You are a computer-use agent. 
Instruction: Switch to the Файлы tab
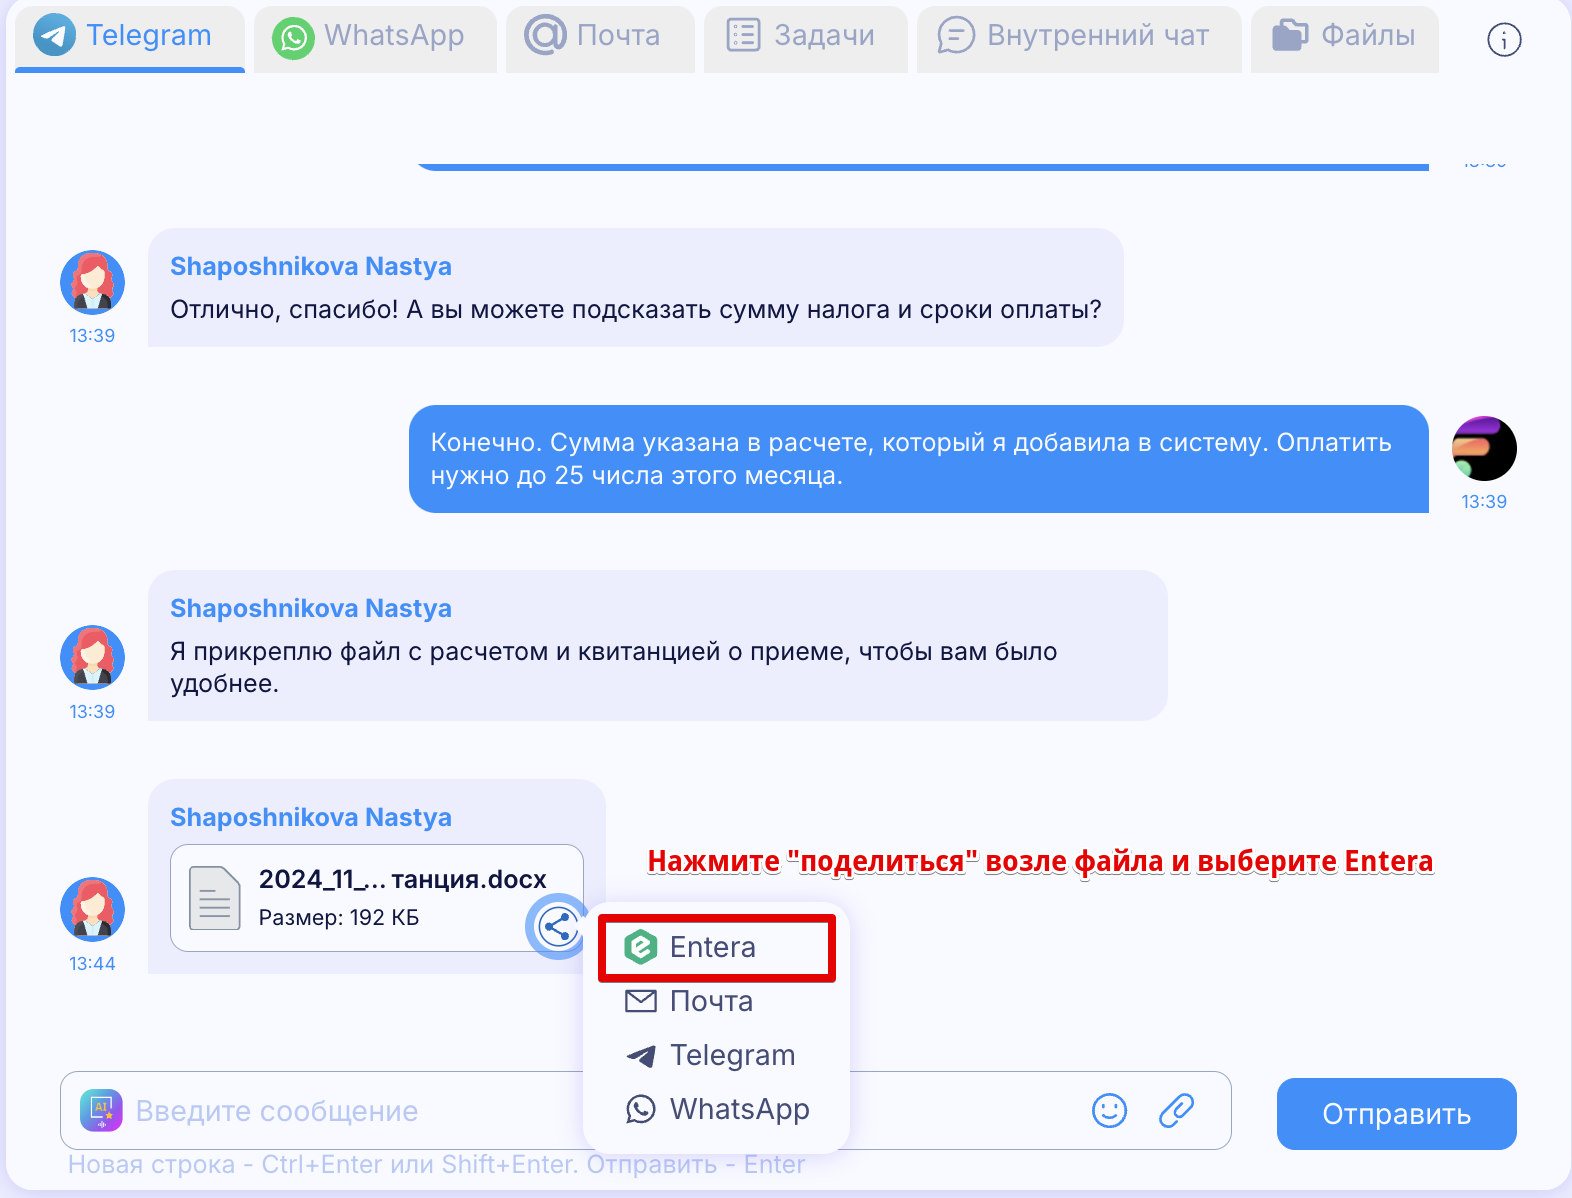(x=1345, y=37)
